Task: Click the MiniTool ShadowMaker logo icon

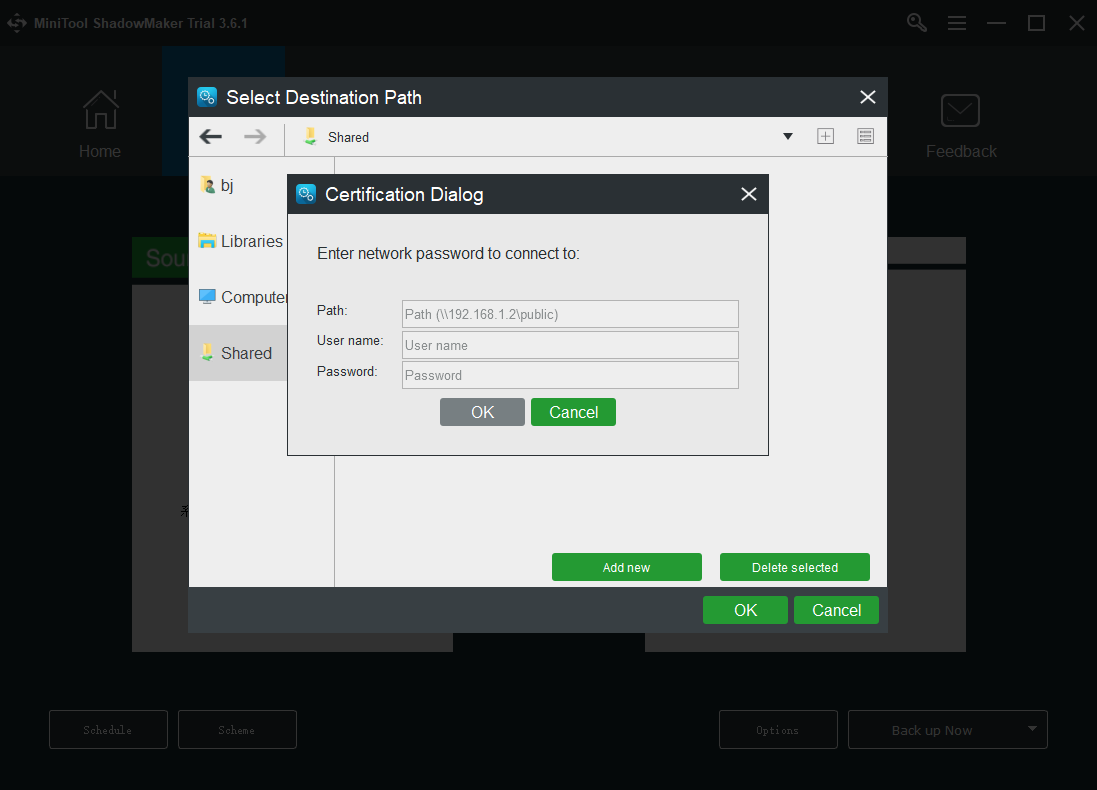Action: (x=17, y=23)
